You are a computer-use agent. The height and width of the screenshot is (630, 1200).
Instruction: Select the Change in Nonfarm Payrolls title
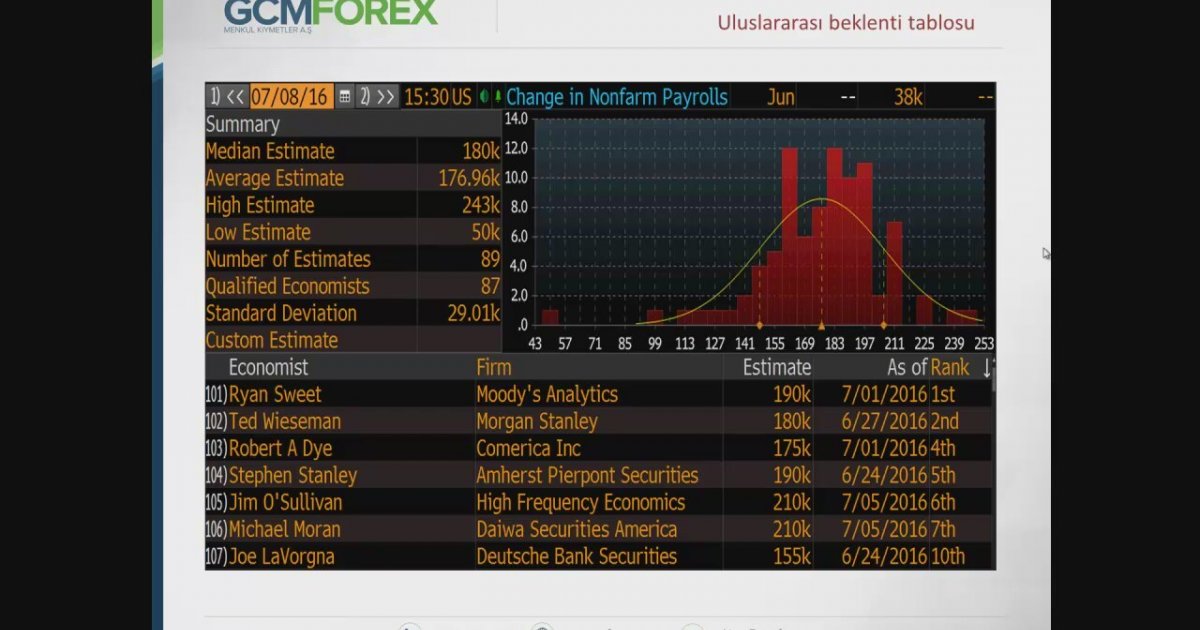[617, 97]
